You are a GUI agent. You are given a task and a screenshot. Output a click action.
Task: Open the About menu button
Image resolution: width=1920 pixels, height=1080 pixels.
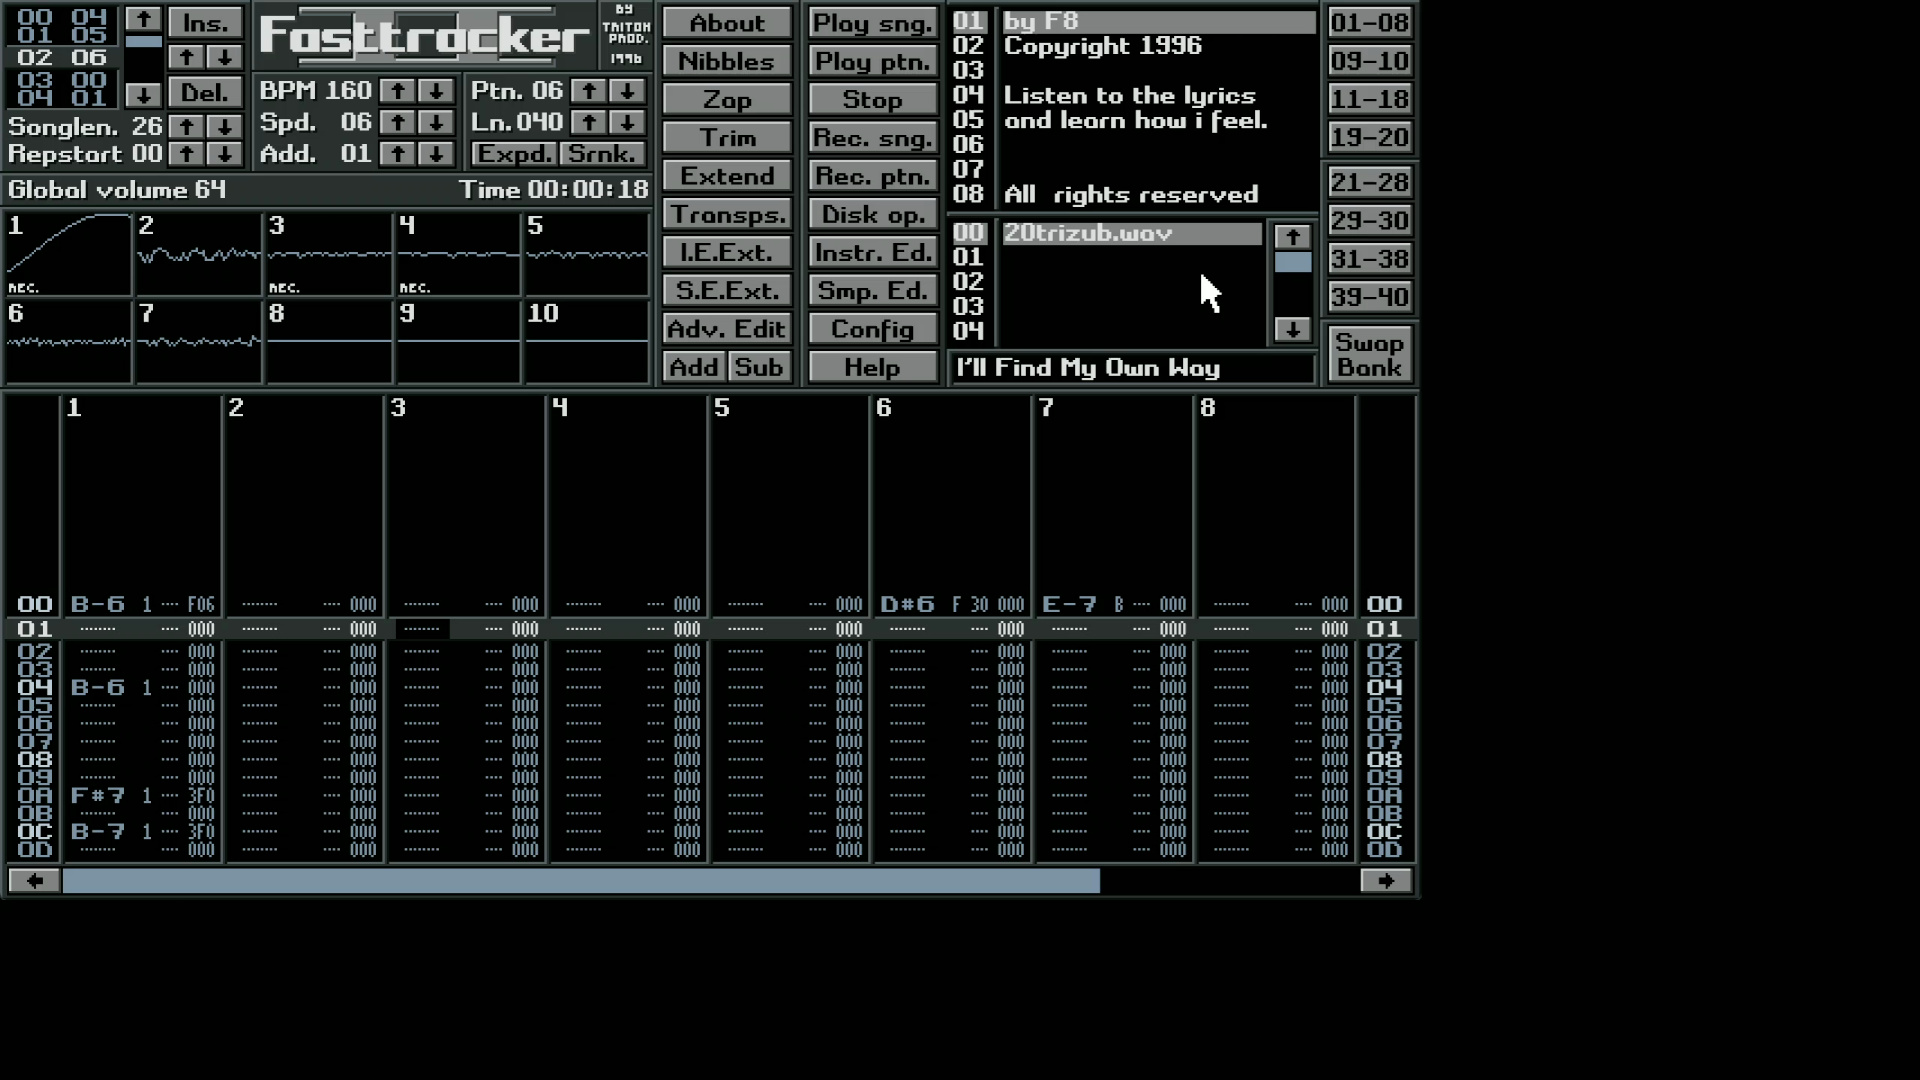point(727,22)
